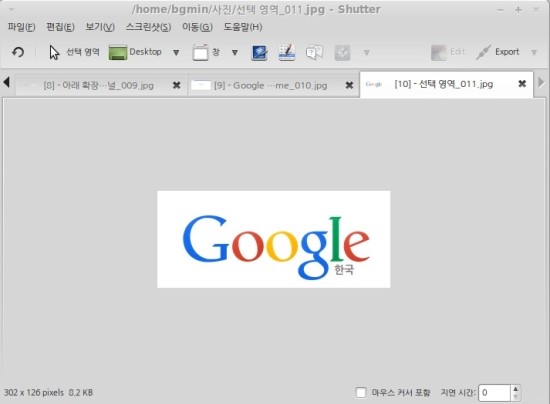Increase the delay with the up stepper
This screenshot has height=404, width=550.
515,389
